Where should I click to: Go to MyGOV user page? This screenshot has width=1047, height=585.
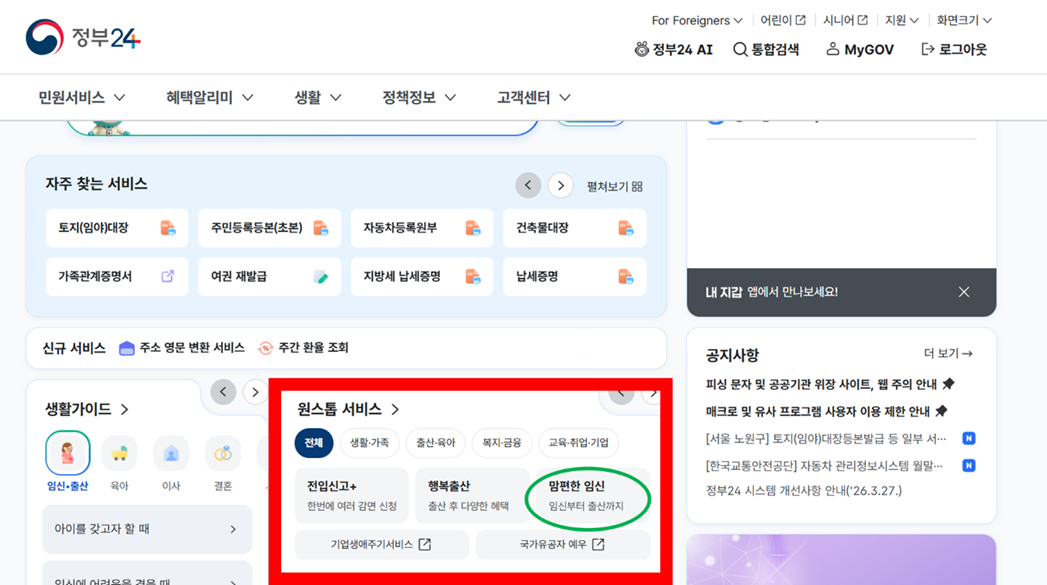[x=860, y=49]
